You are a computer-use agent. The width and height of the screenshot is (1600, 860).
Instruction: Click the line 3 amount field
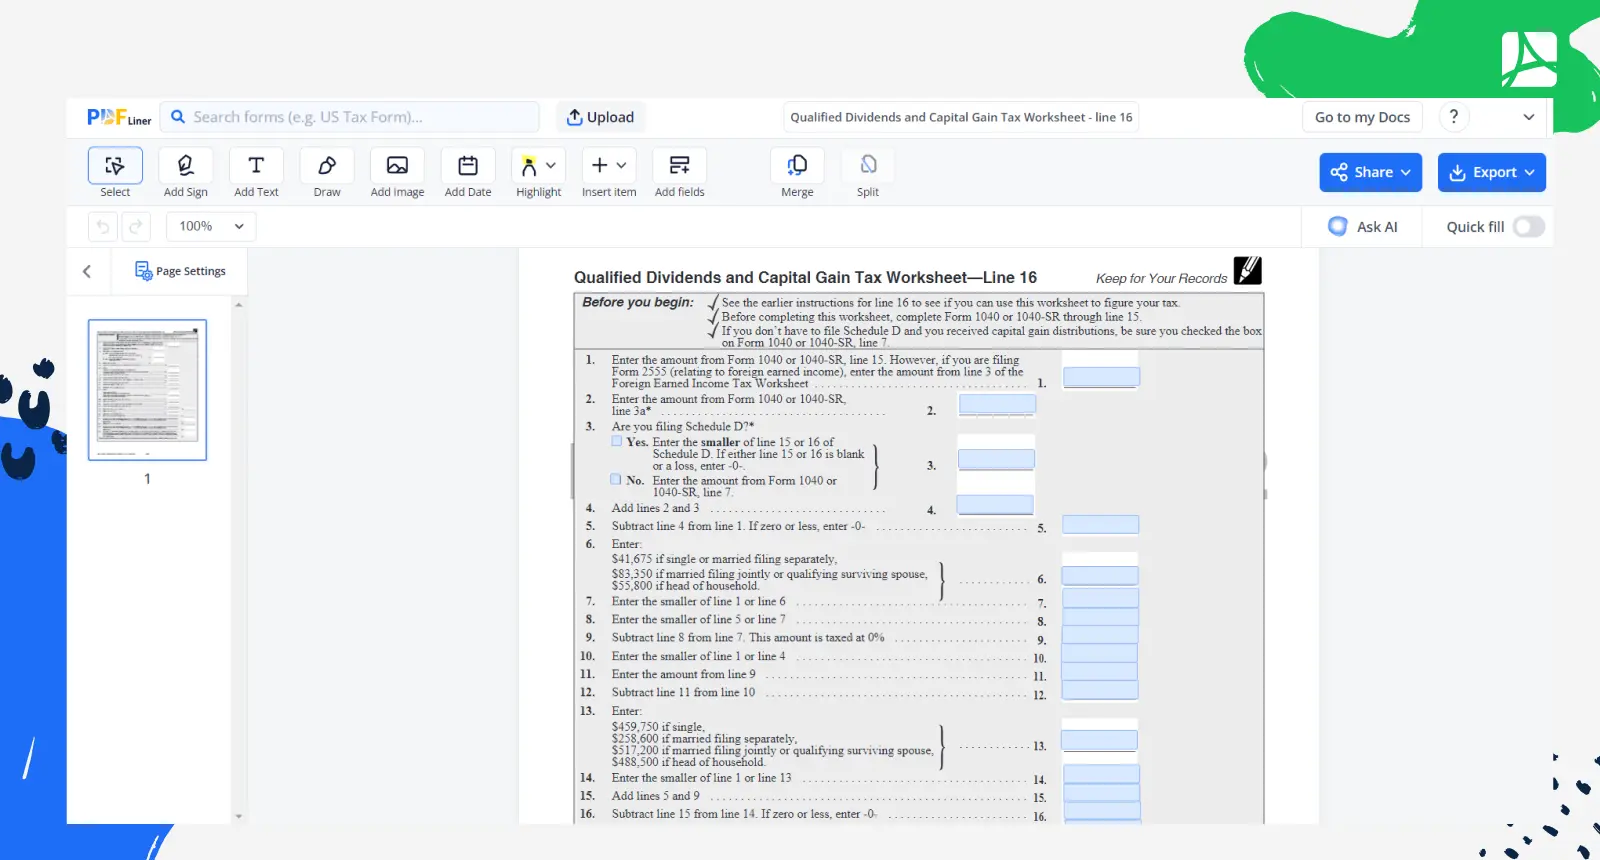tap(996, 459)
